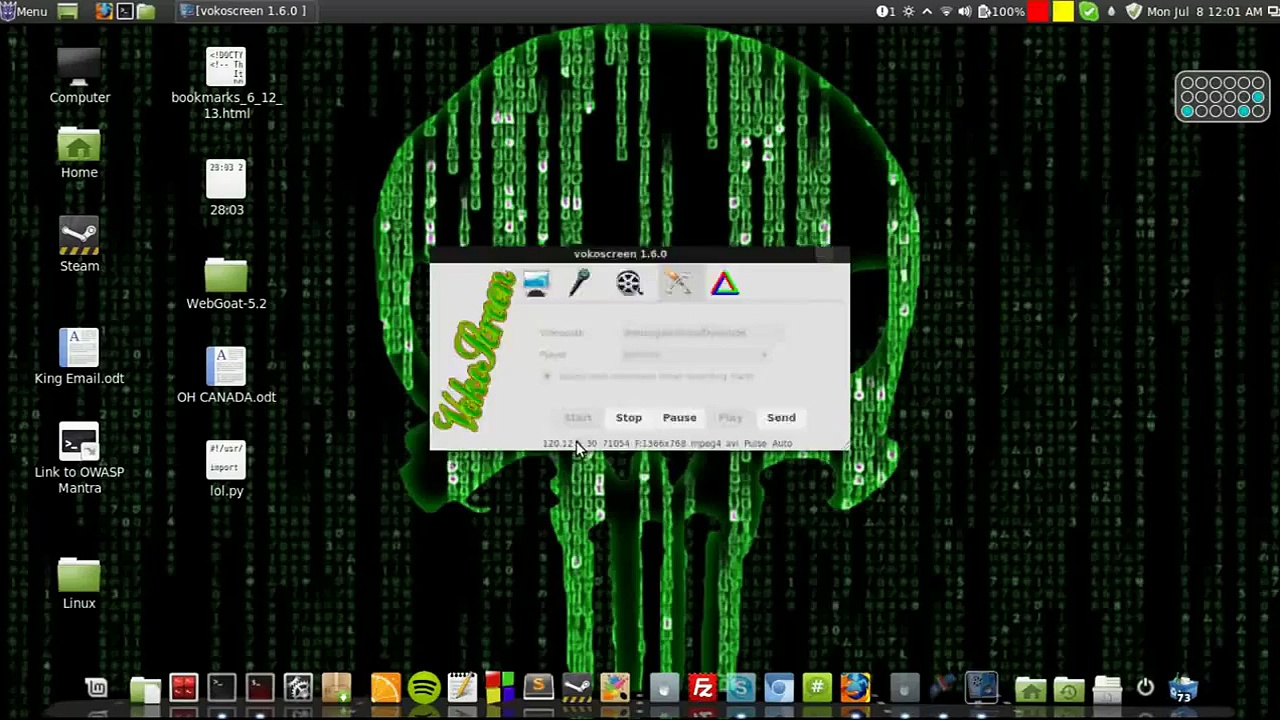
Task: Click the volume speaker icon in tray
Action: [x=964, y=12]
